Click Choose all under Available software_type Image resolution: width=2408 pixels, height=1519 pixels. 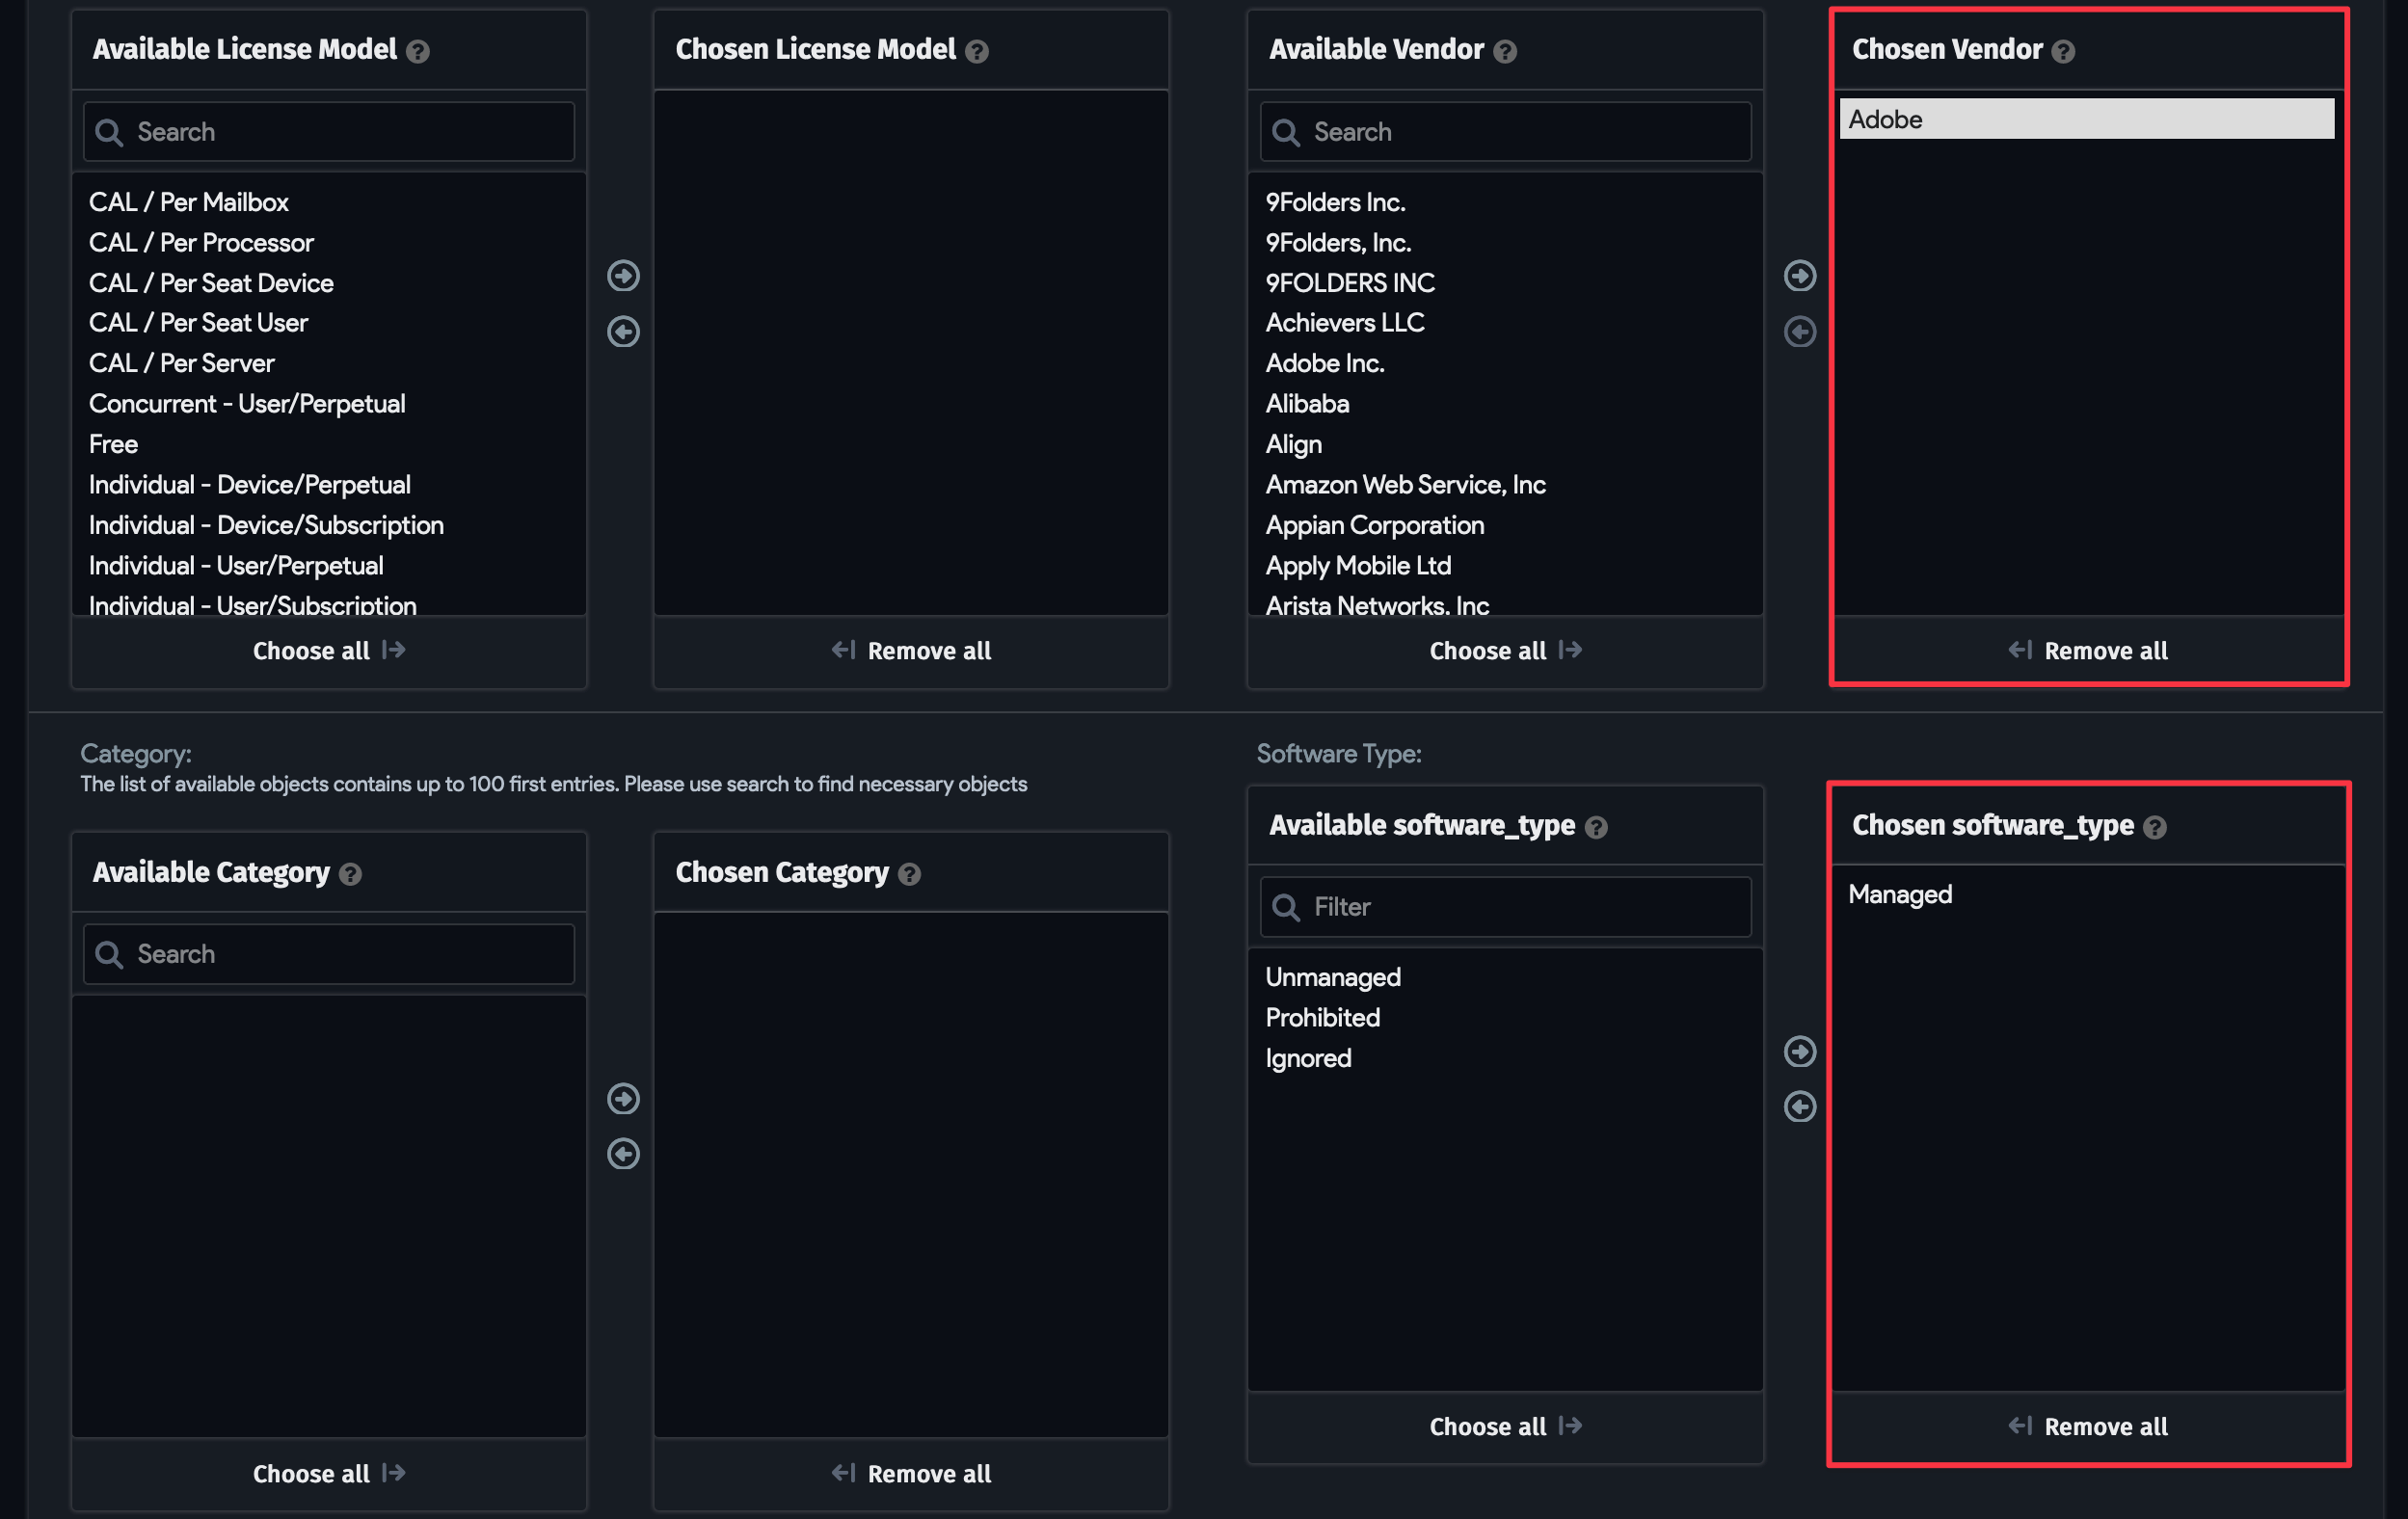tap(1505, 1427)
